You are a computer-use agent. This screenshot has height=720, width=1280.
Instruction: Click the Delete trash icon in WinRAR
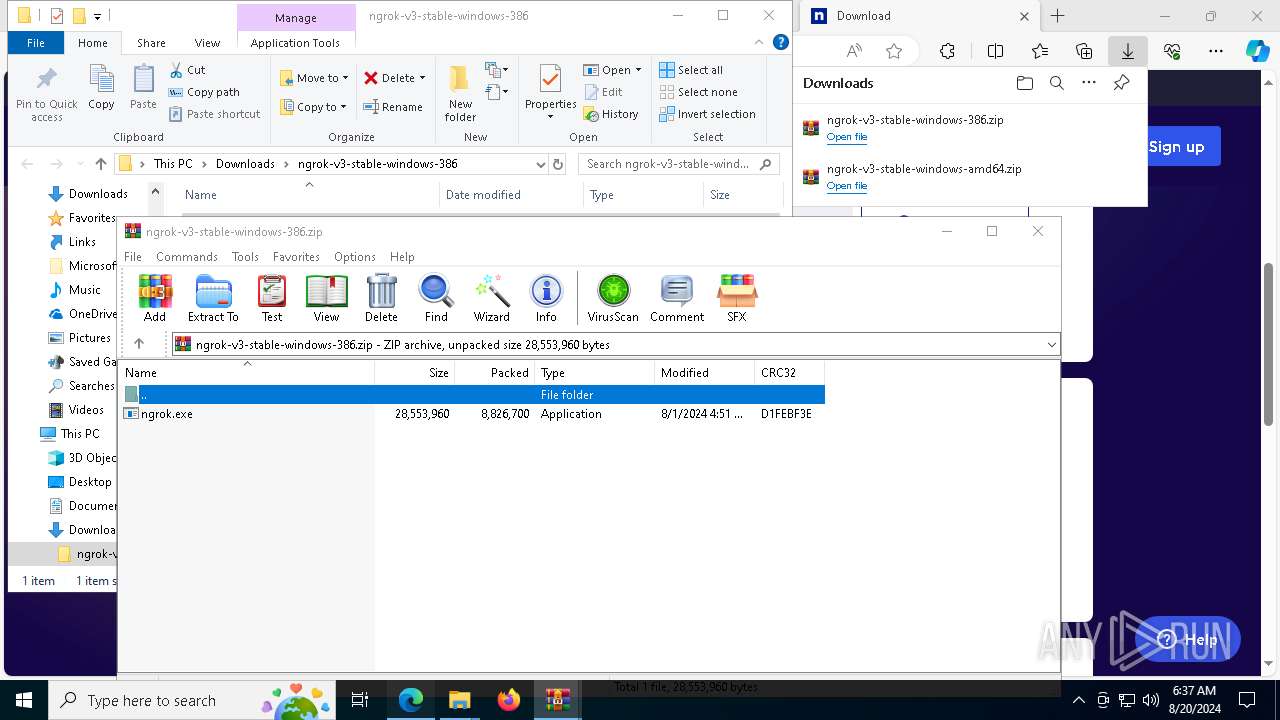coord(381,298)
